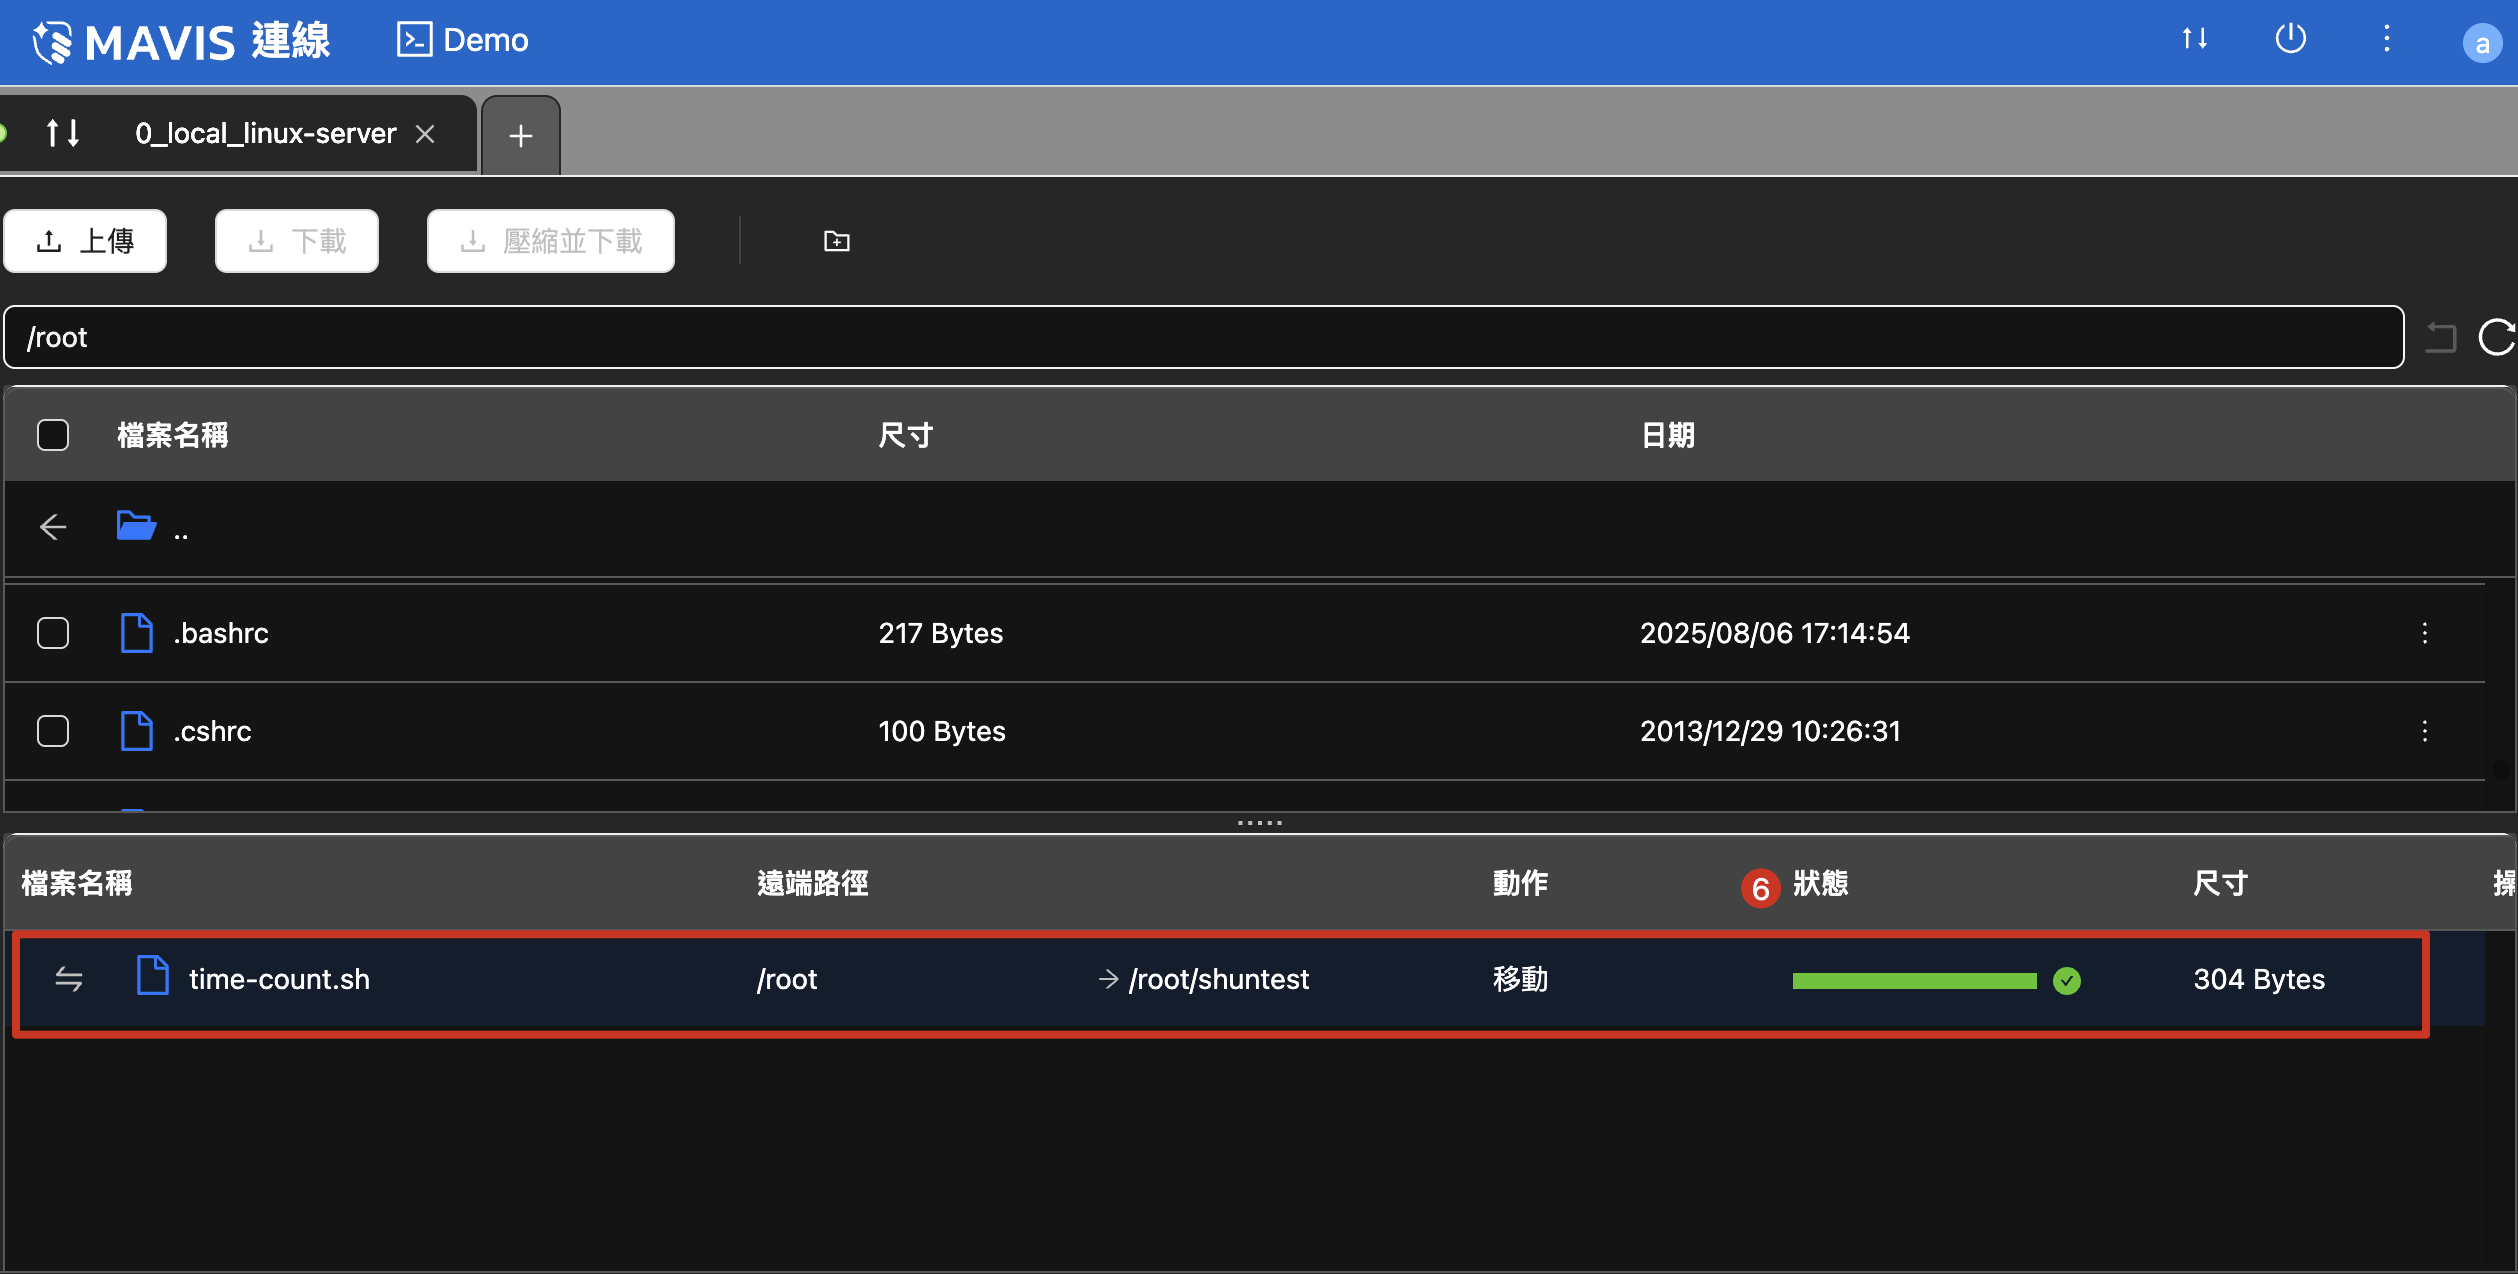Viewport: 2518px width, 1274px height.
Task: Click the user avatar 'a'
Action: [2481, 43]
